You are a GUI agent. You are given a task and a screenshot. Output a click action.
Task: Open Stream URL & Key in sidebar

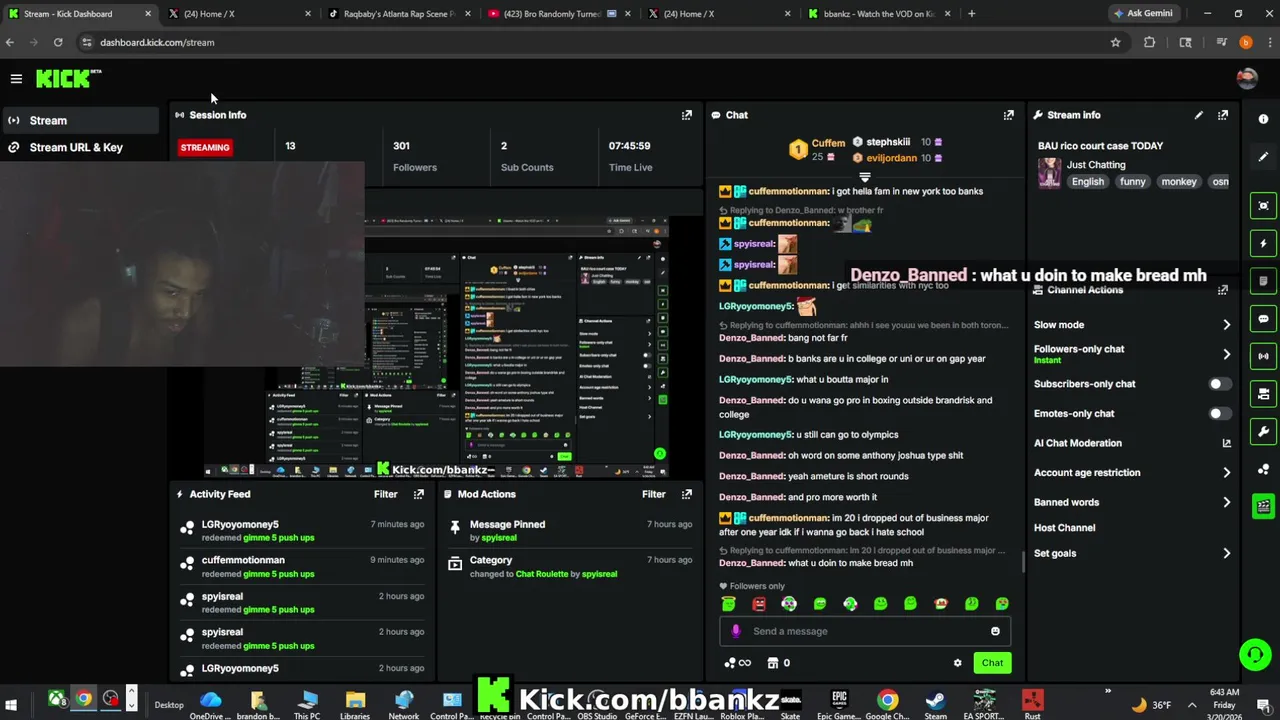pyautogui.click(x=80, y=147)
